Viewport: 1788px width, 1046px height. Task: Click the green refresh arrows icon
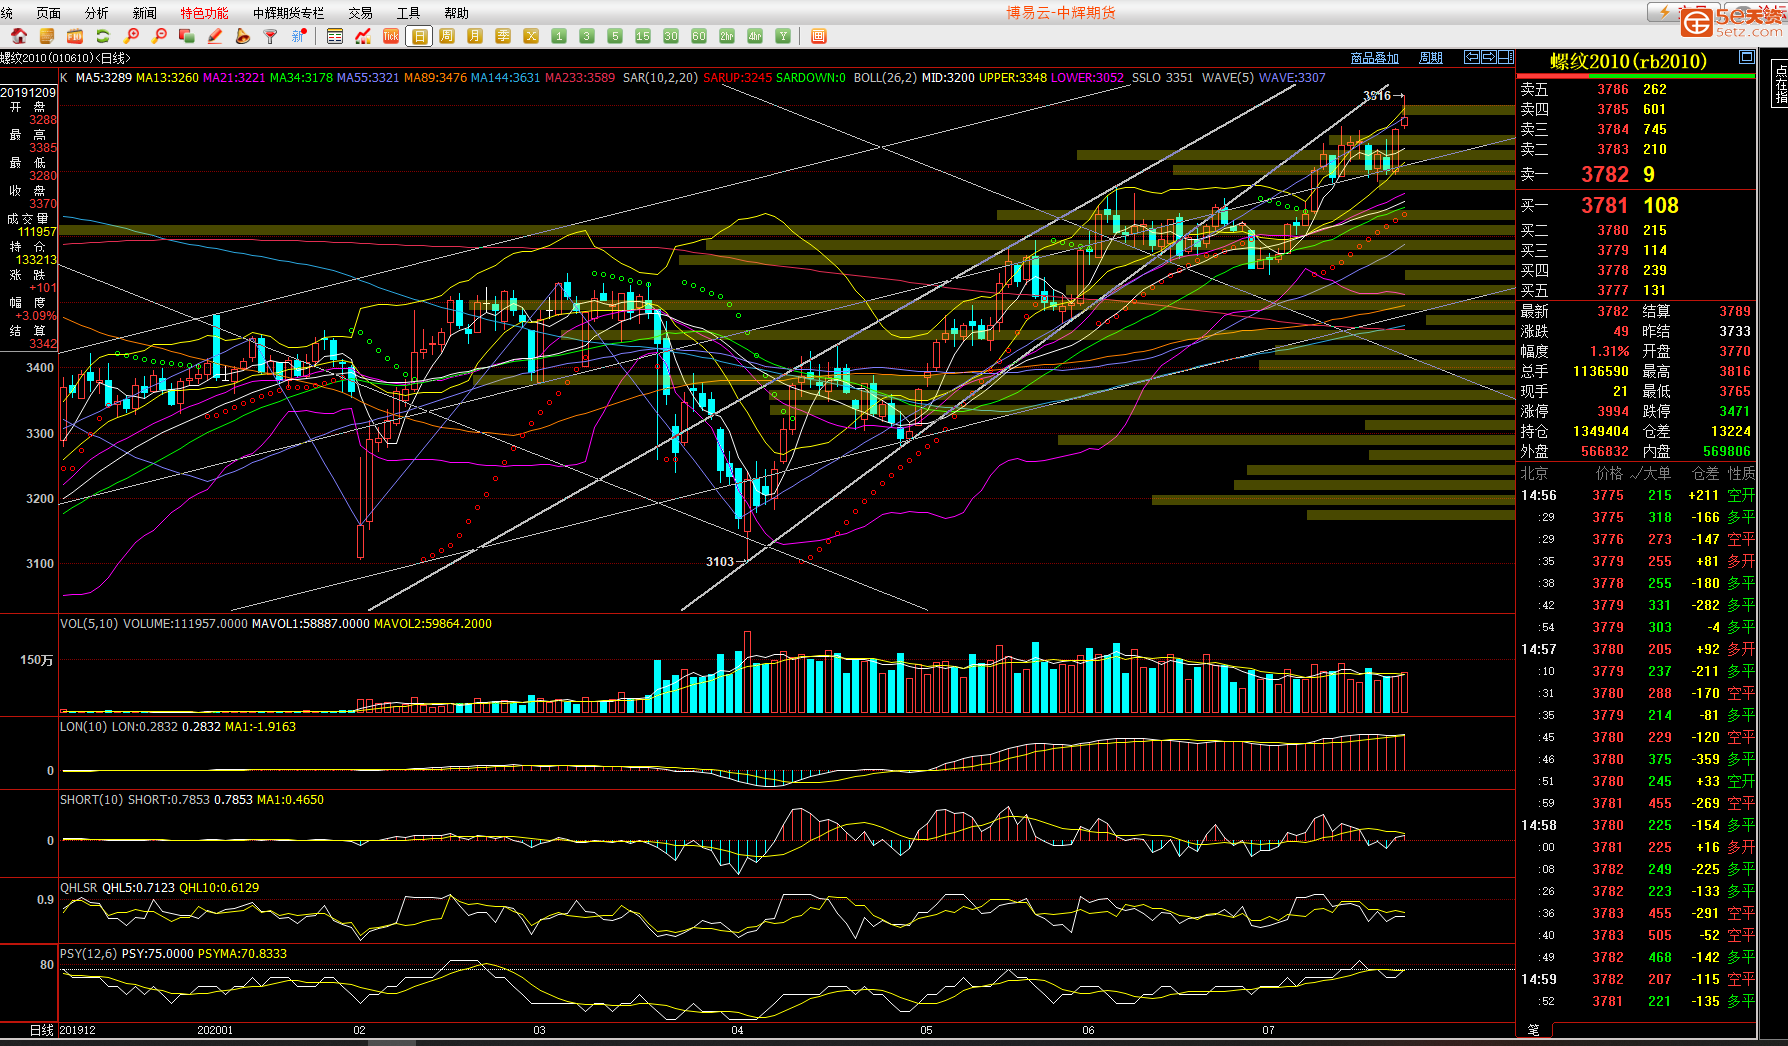(x=102, y=36)
